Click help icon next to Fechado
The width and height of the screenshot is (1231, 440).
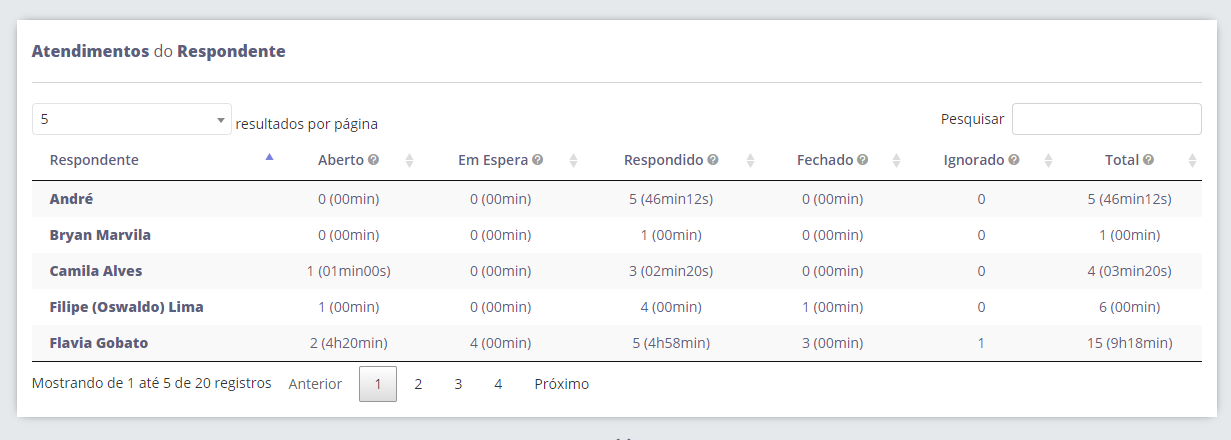862,160
